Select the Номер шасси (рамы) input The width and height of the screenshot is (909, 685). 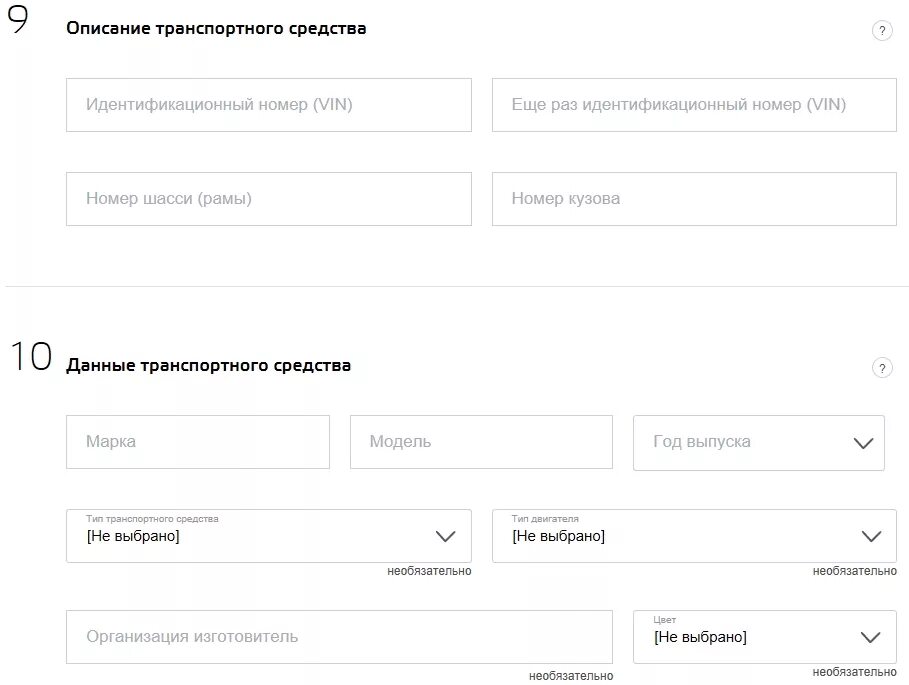coord(268,199)
